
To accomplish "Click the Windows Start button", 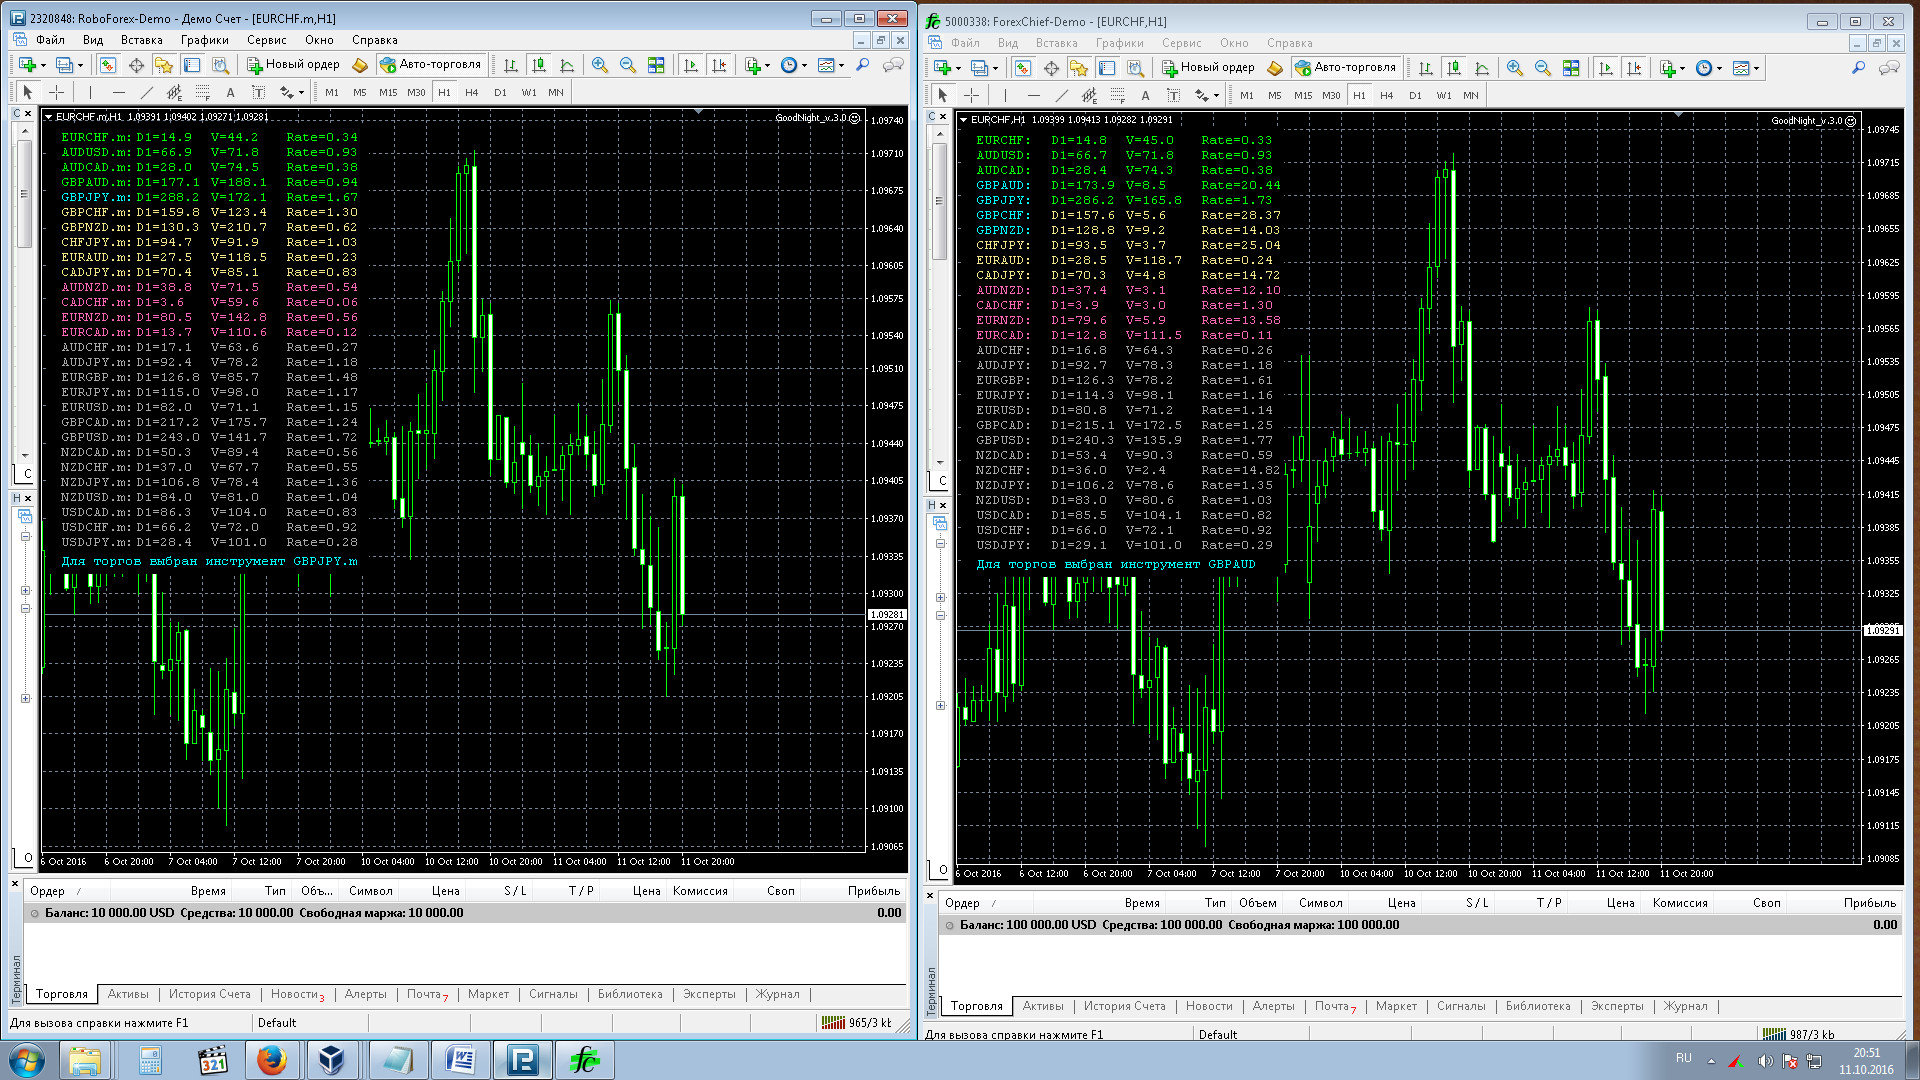I will pyautogui.click(x=27, y=1060).
